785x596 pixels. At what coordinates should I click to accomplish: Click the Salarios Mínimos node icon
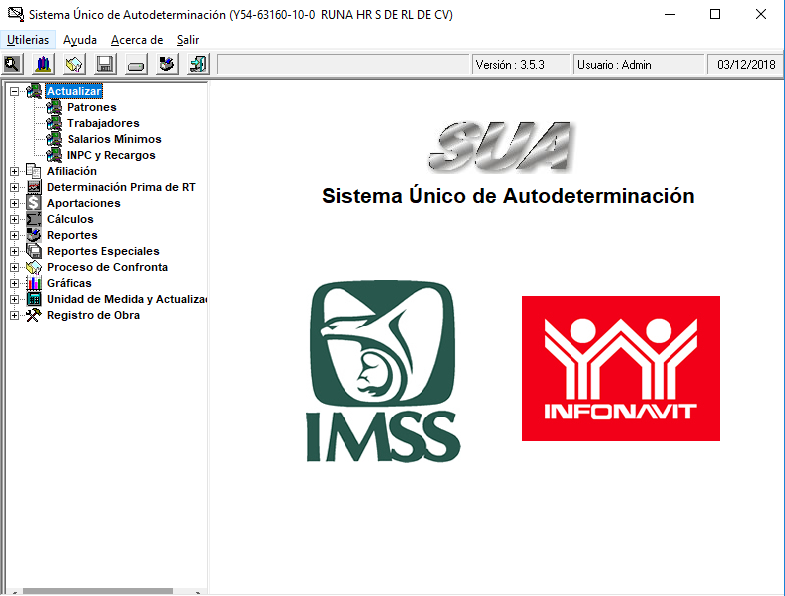click(x=54, y=139)
